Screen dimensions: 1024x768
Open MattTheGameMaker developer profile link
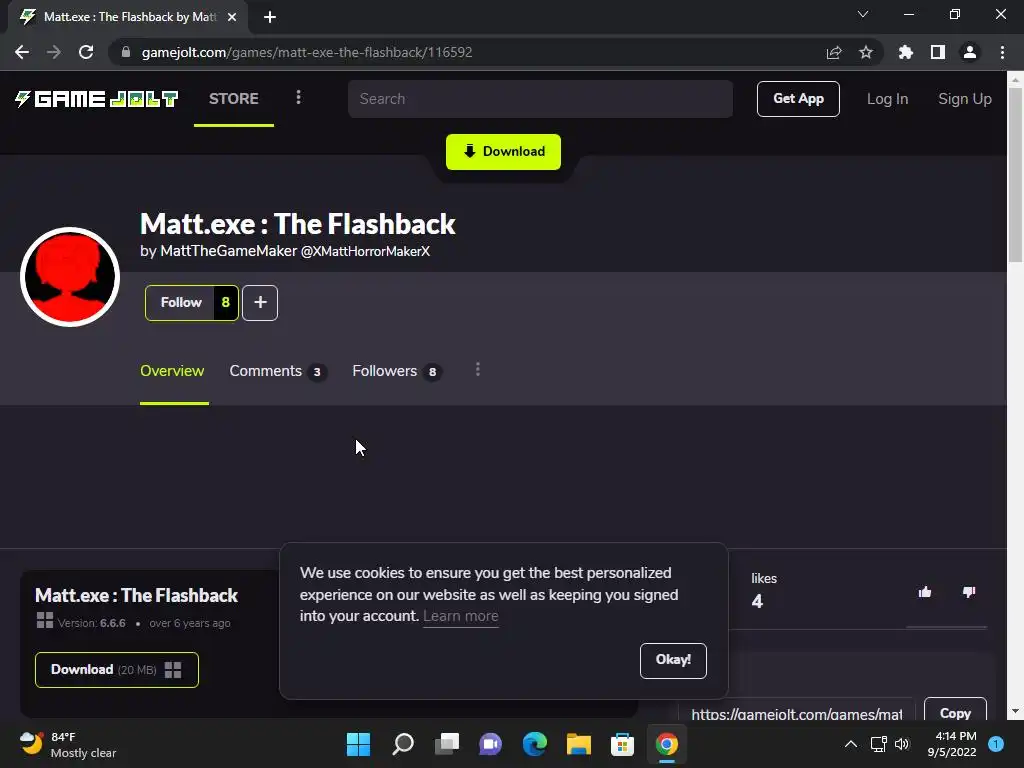pos(229,251)
